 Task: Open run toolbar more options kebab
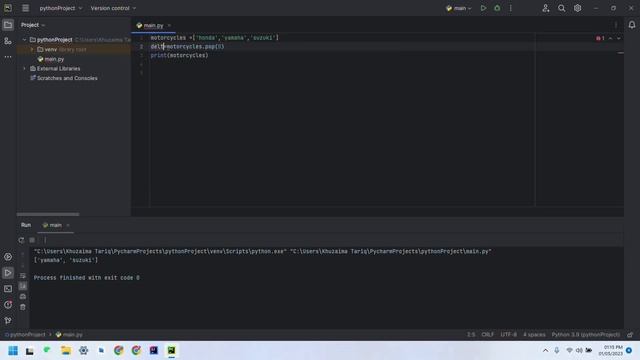pyautogui.click(x=45, y=240)
